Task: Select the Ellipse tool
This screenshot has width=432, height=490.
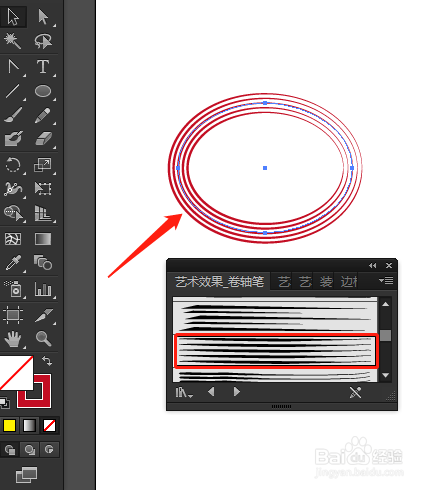Action: 43,91
